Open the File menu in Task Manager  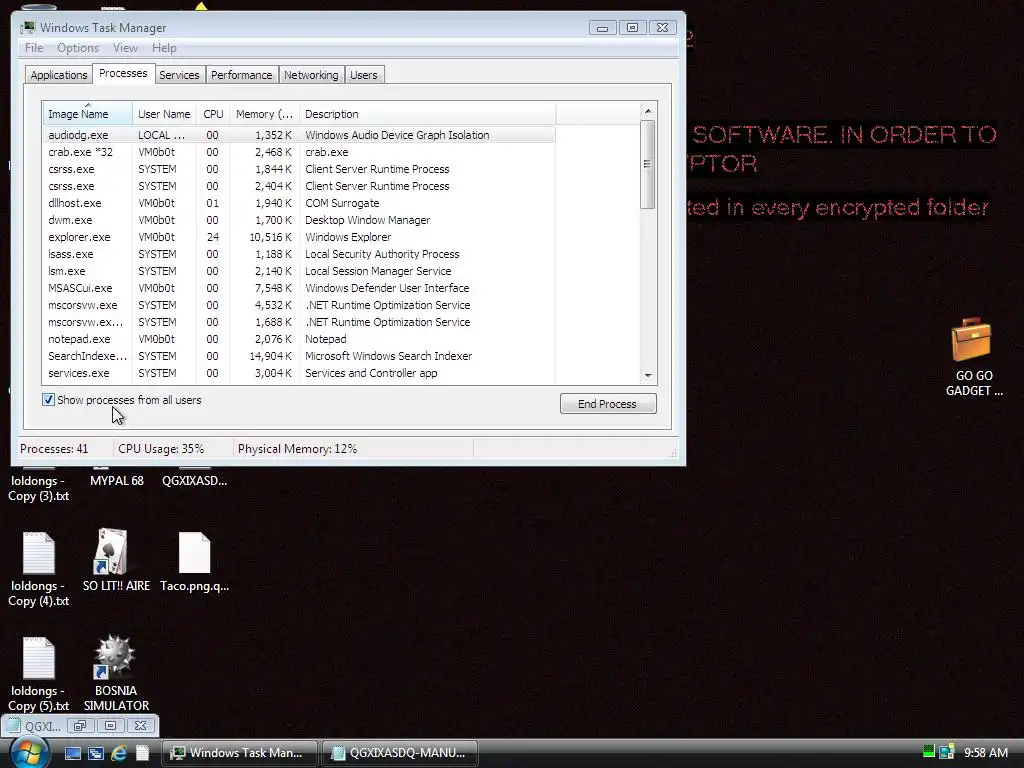pos(34,48)
